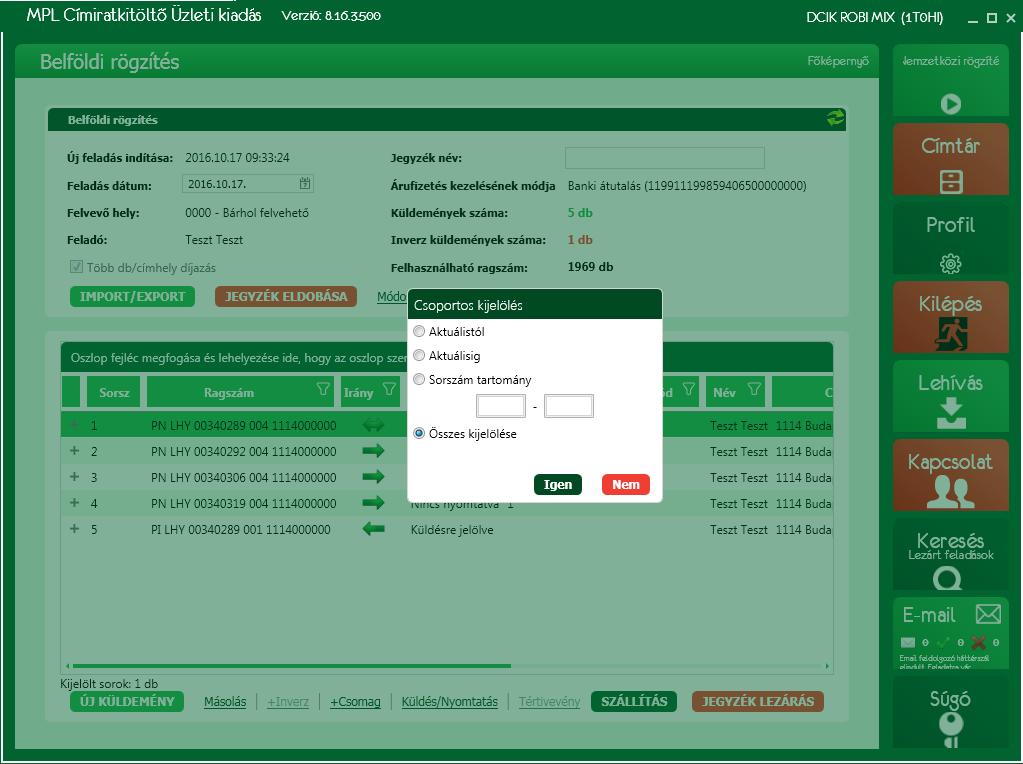1023x764 pixels.
Task: Click the first Sorszám tartomány range field
Action: (501, 406)
